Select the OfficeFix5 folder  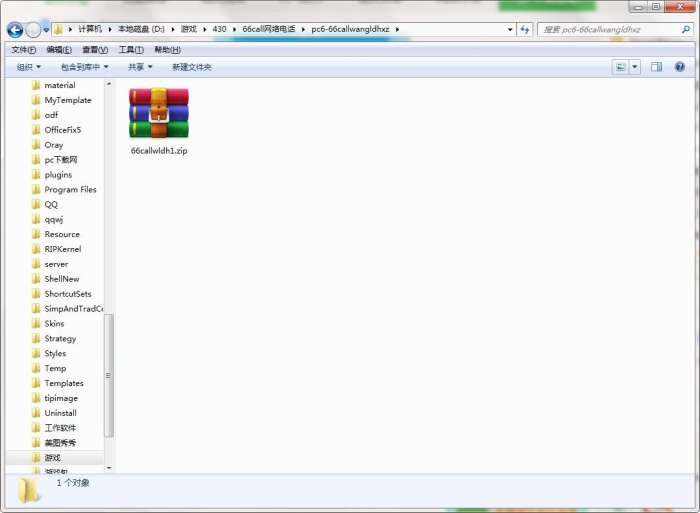[62, 130]
